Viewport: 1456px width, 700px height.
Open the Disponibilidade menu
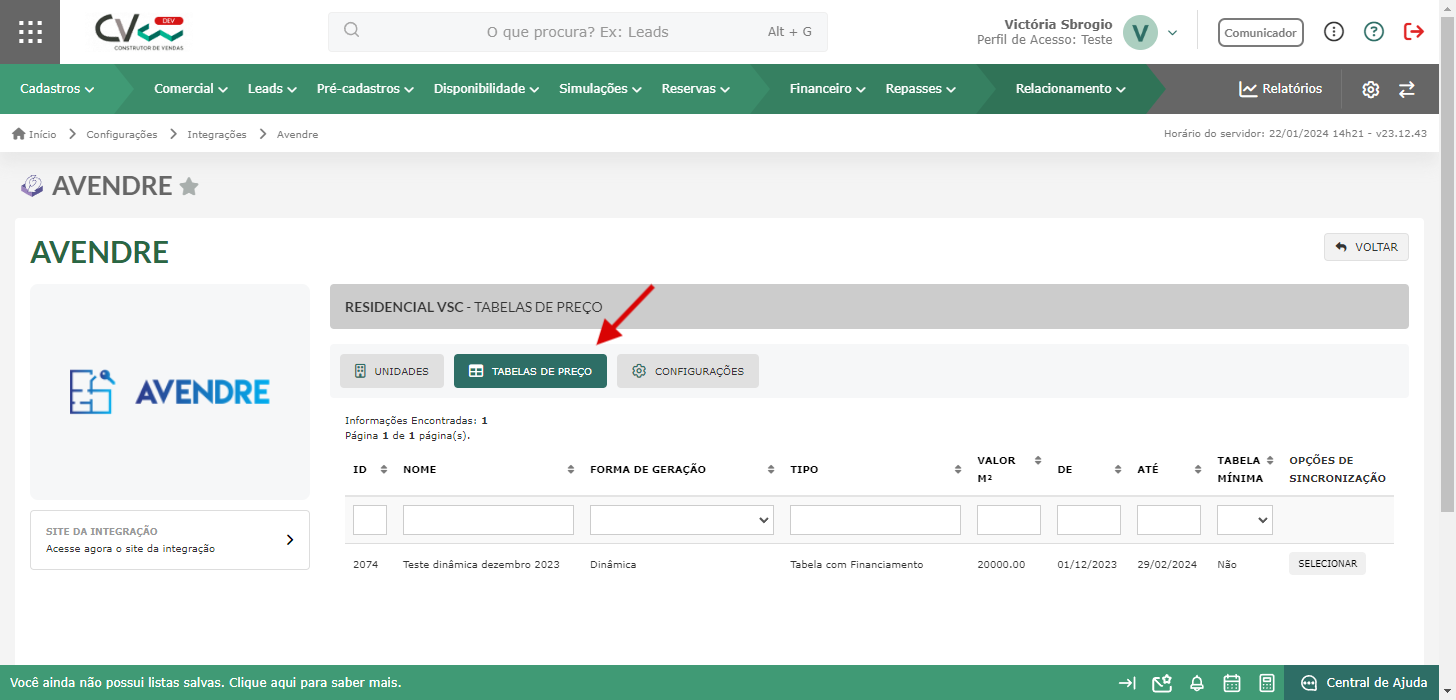486,89
